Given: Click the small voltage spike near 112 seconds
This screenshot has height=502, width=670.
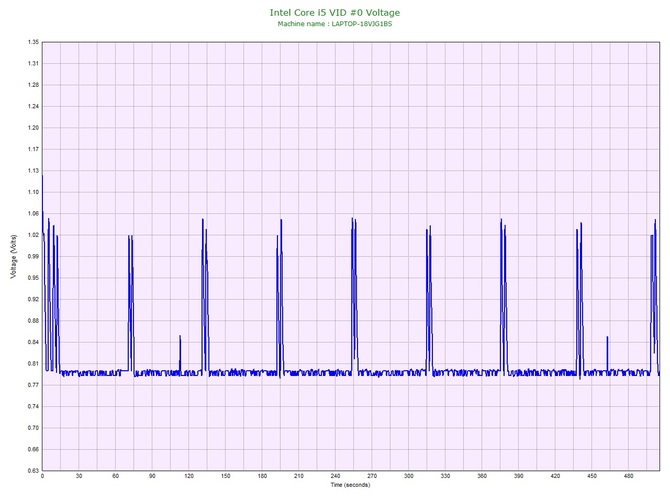Looking at the screenshot, I should tap(180, 340).
